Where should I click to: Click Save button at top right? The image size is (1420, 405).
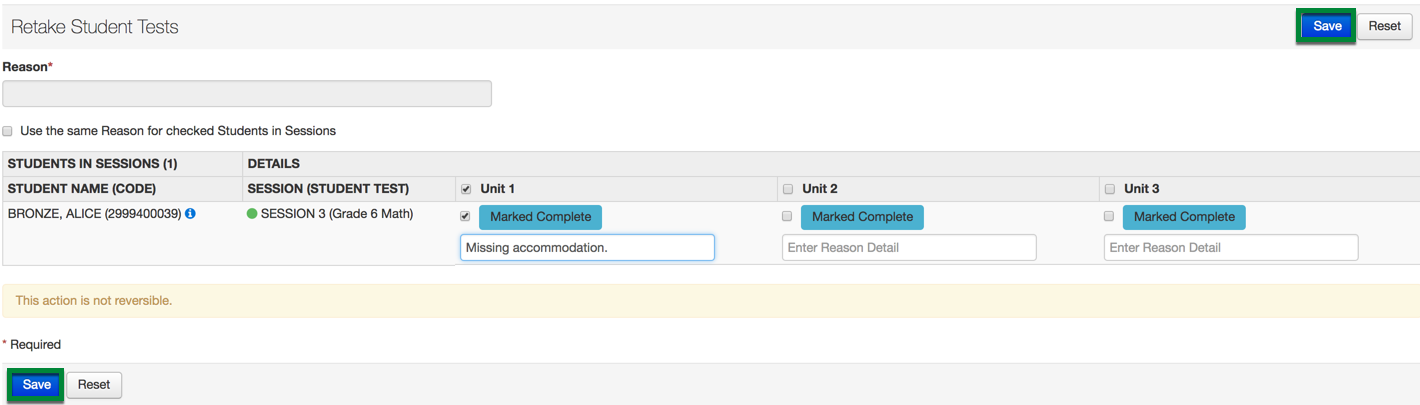point(1327,26)
